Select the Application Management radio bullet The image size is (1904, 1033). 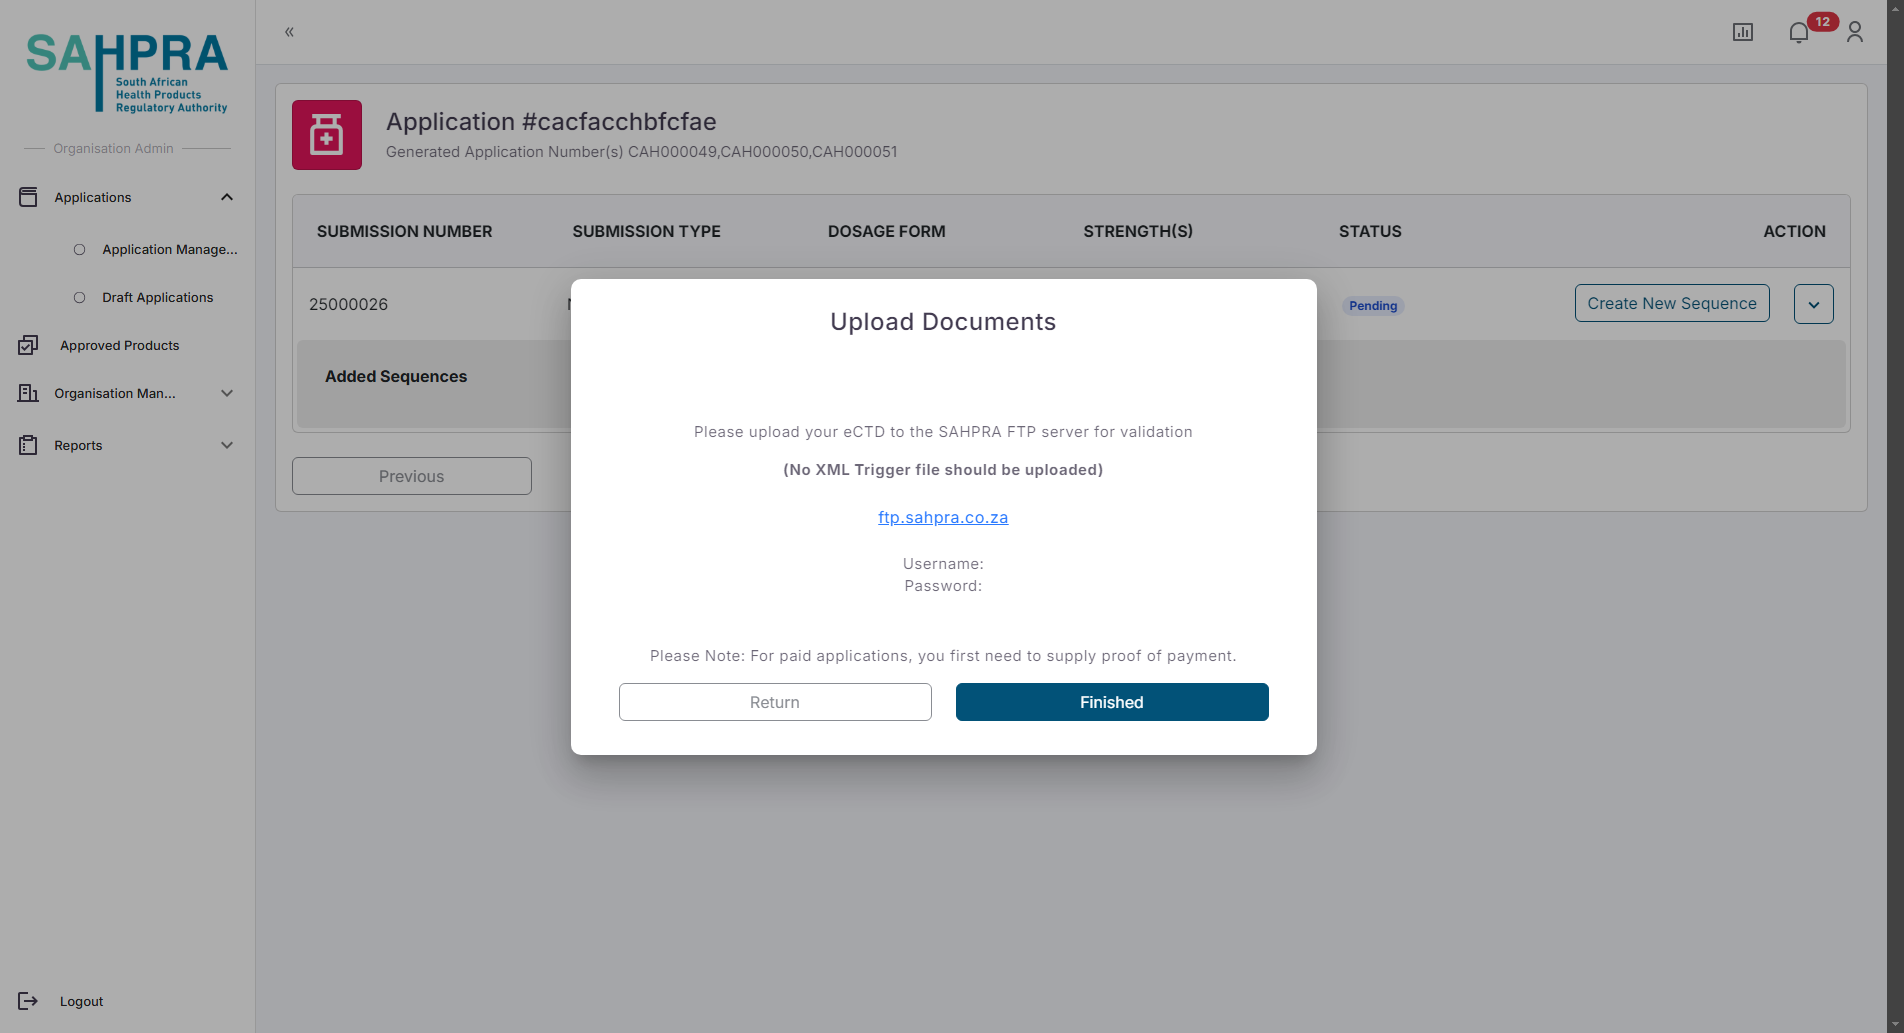[x=80, y=250]
